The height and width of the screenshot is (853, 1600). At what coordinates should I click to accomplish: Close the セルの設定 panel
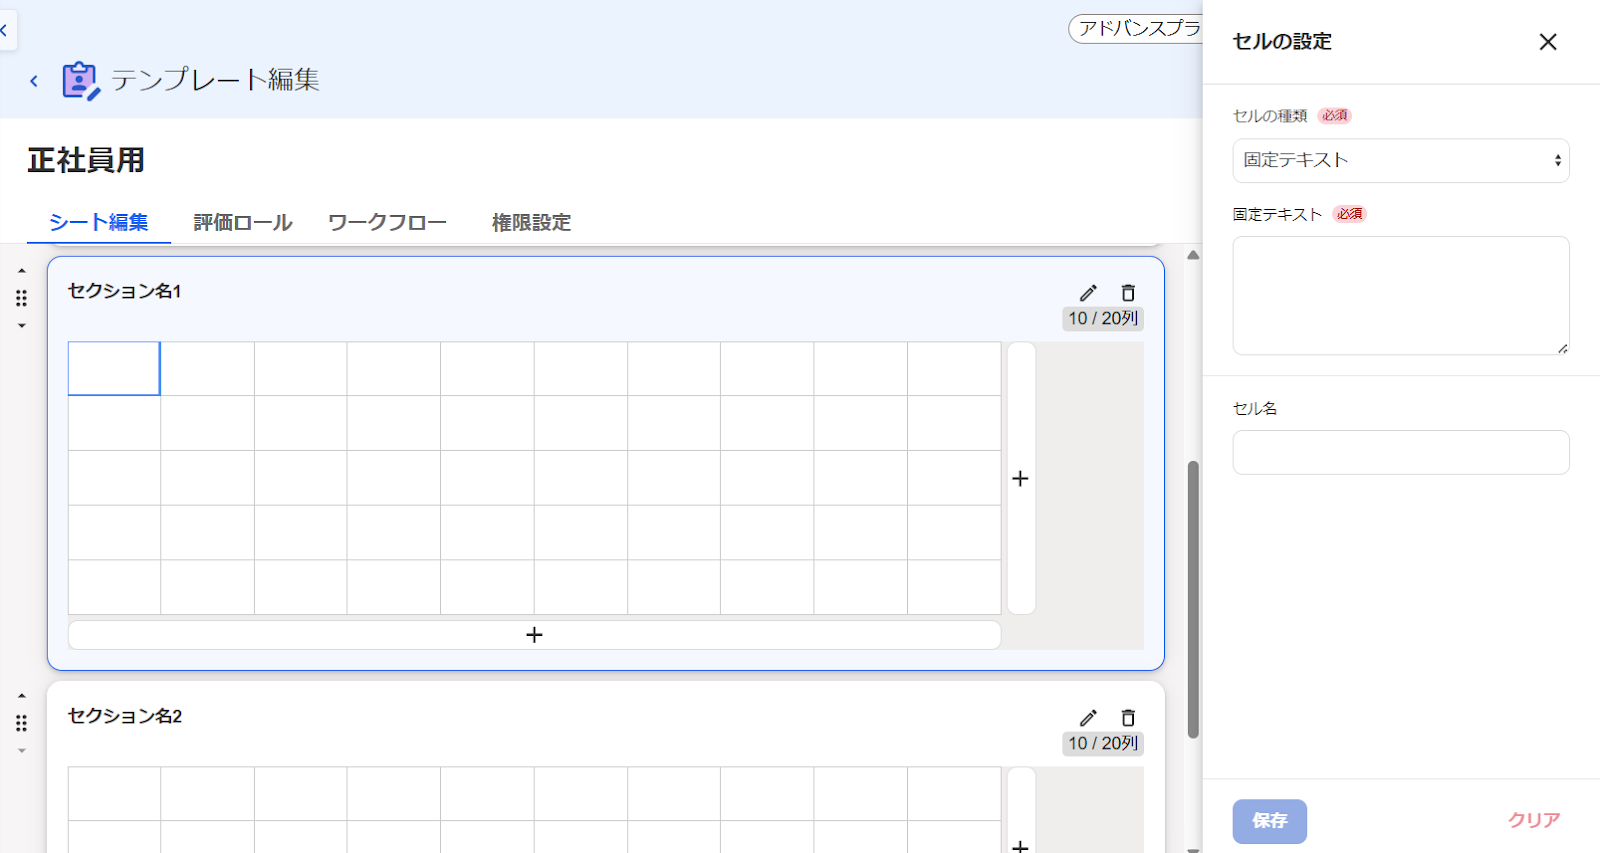[x=1548, y=42]
